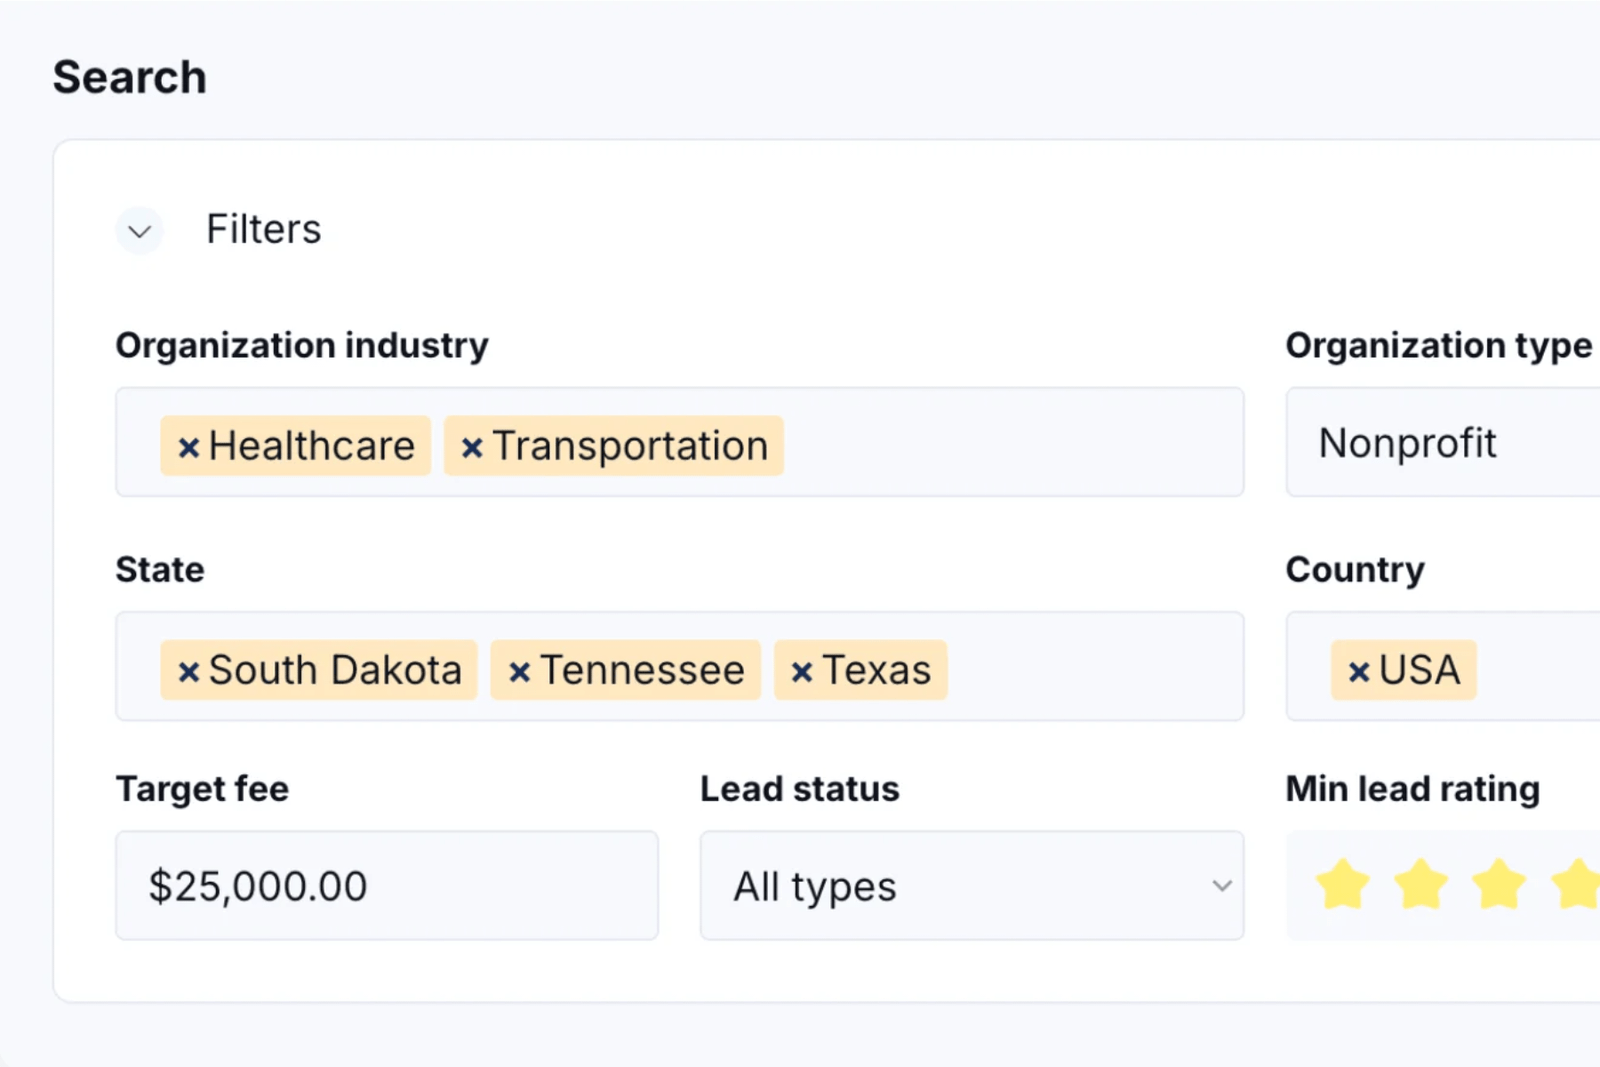Click empty area in State field
Viewport: 1600px width, 1067px height.
click(x=1090, y=667)
